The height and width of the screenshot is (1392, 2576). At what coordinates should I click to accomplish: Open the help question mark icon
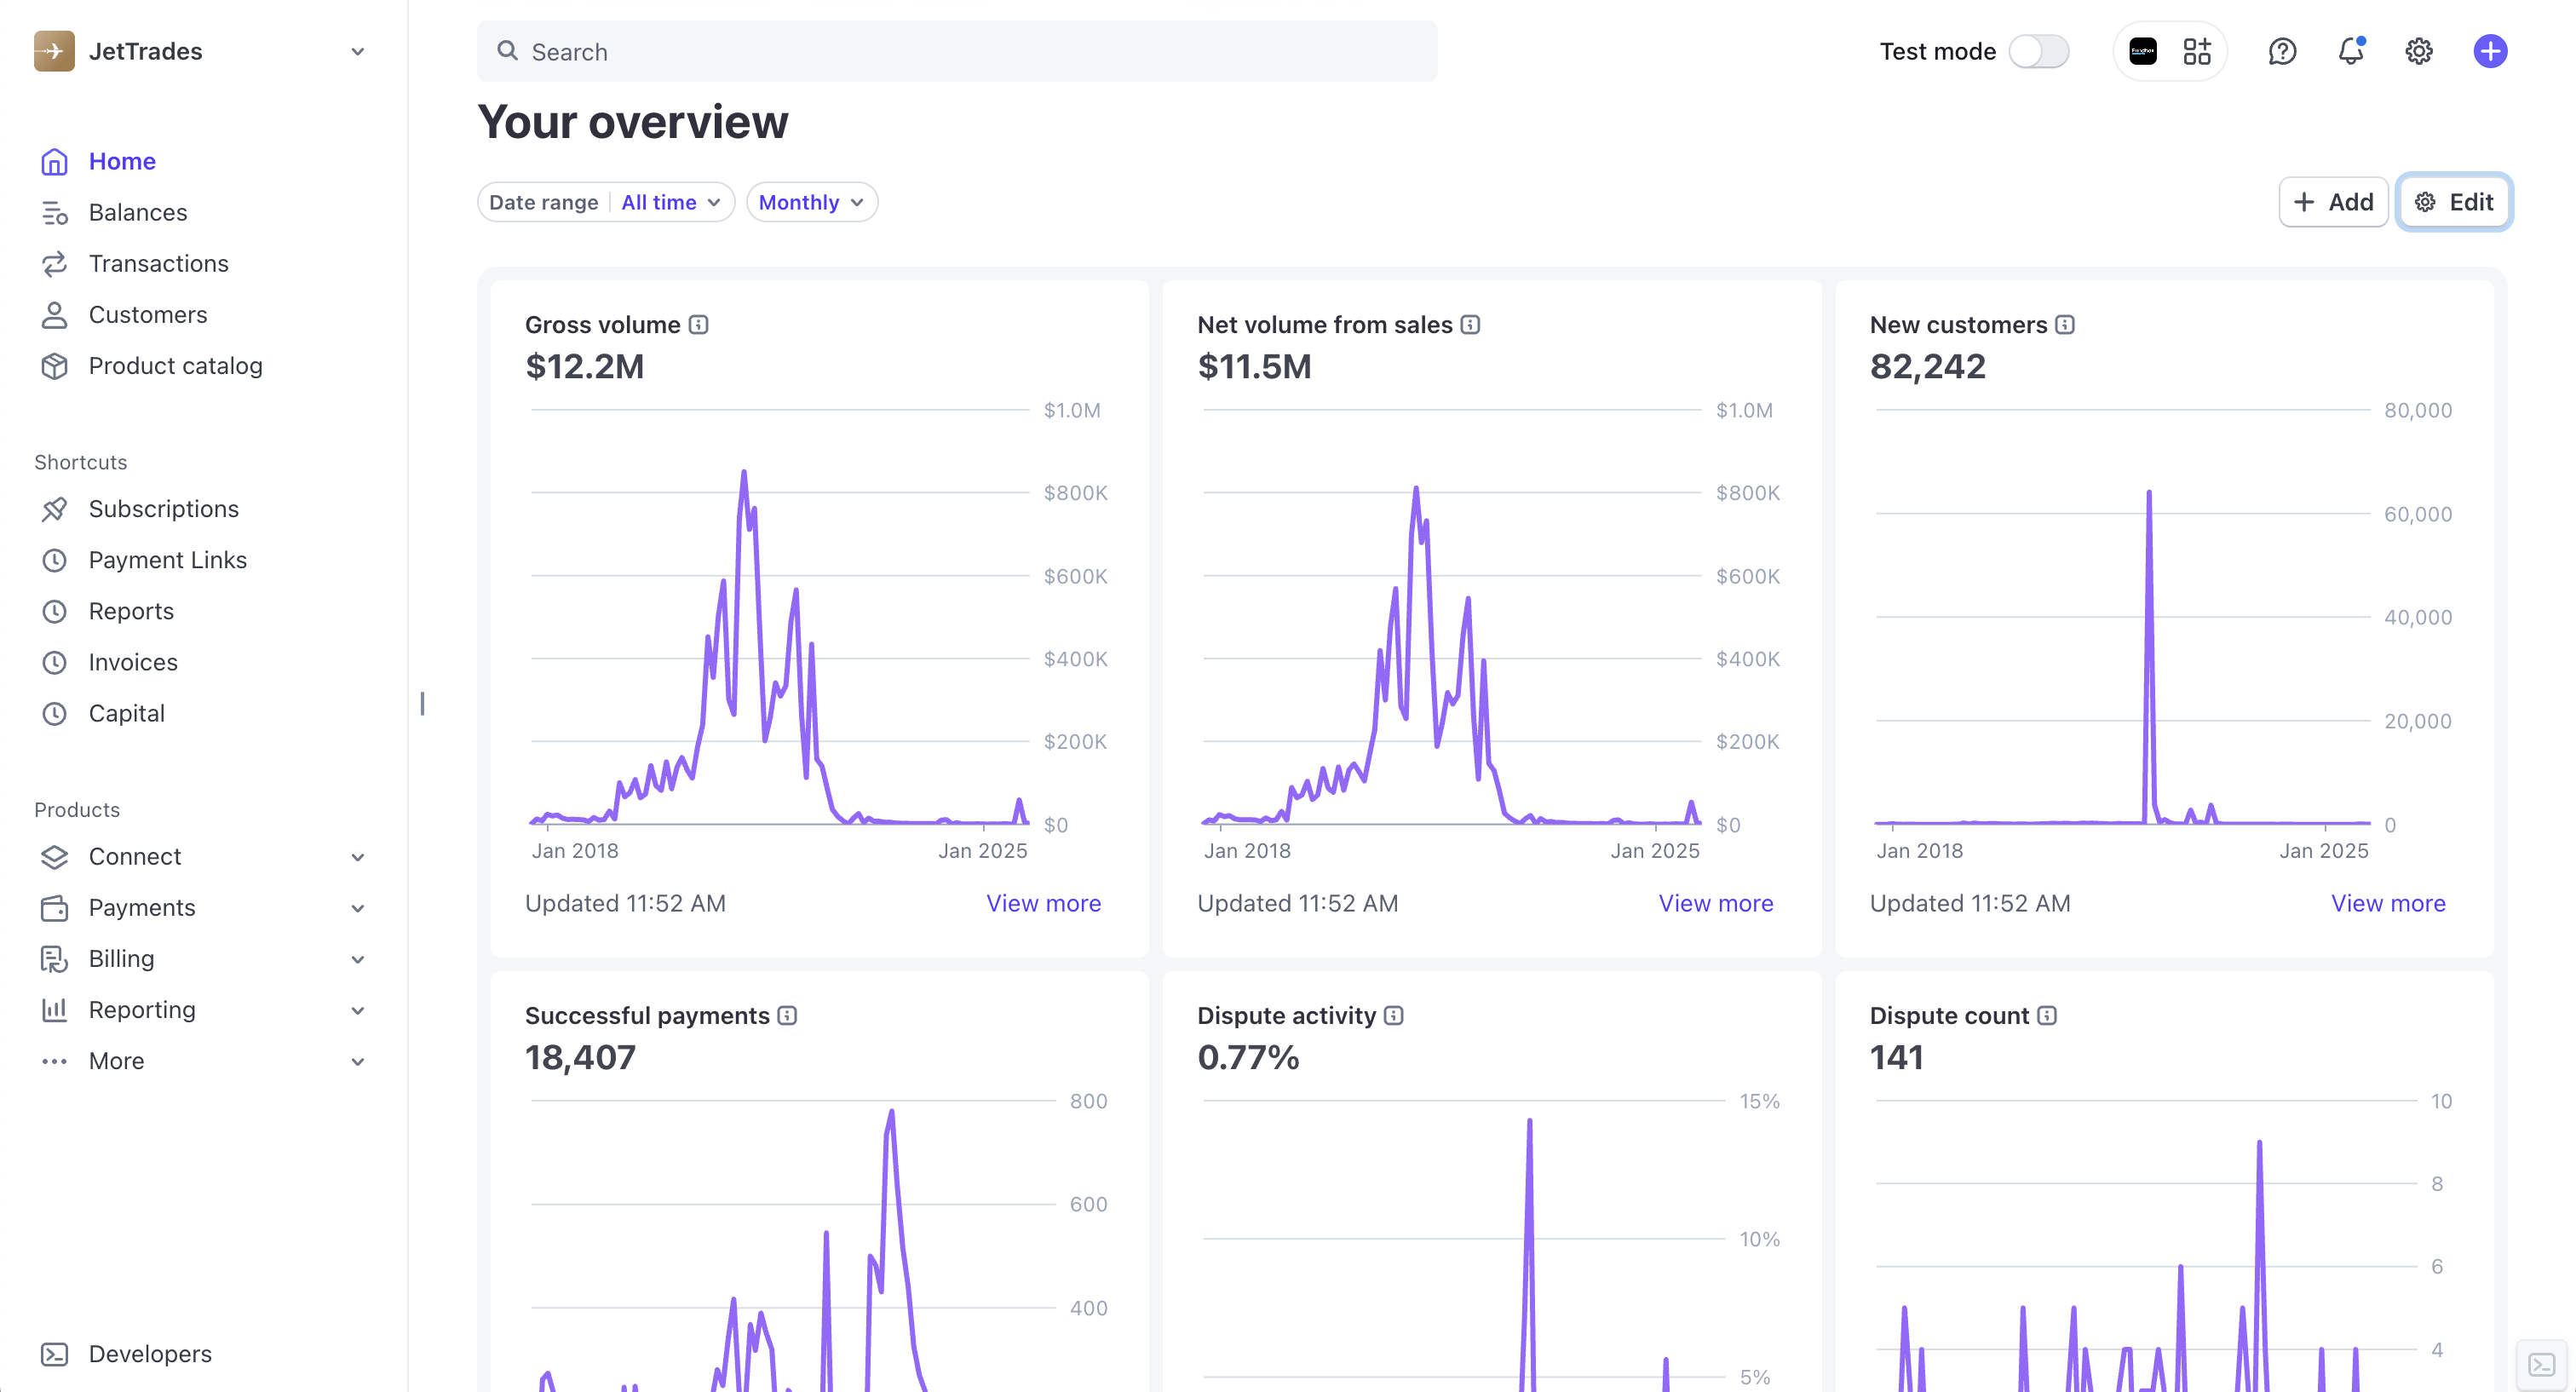tap(2281, 51)
